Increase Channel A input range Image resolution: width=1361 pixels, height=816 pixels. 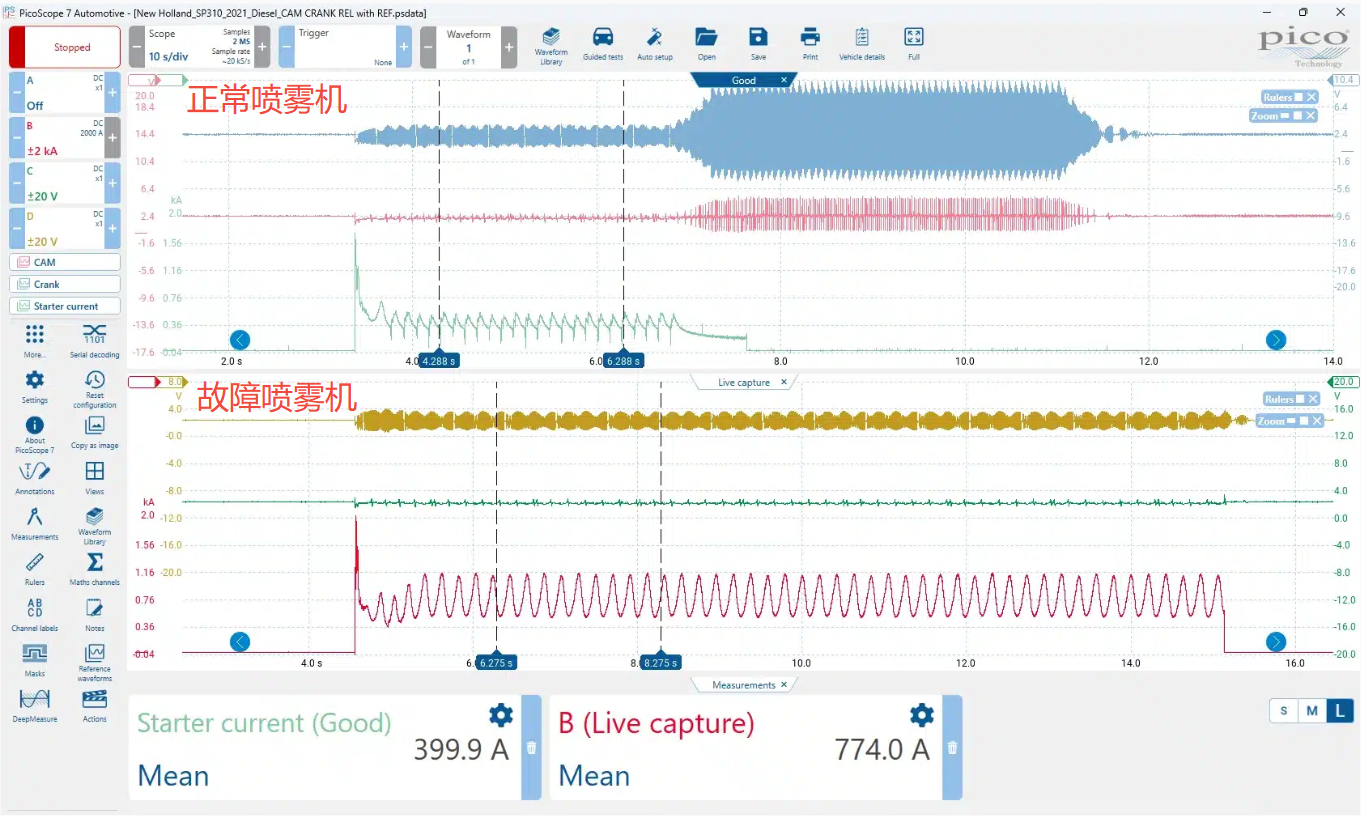113,92
